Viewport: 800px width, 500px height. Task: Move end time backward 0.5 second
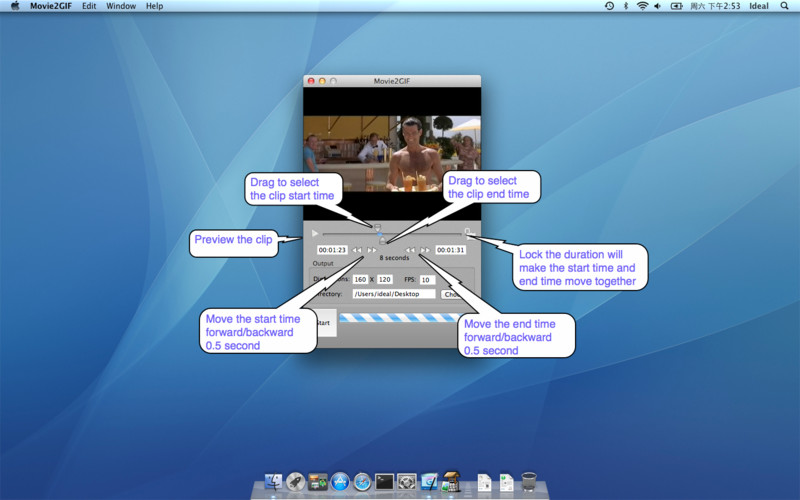(410, 250)
